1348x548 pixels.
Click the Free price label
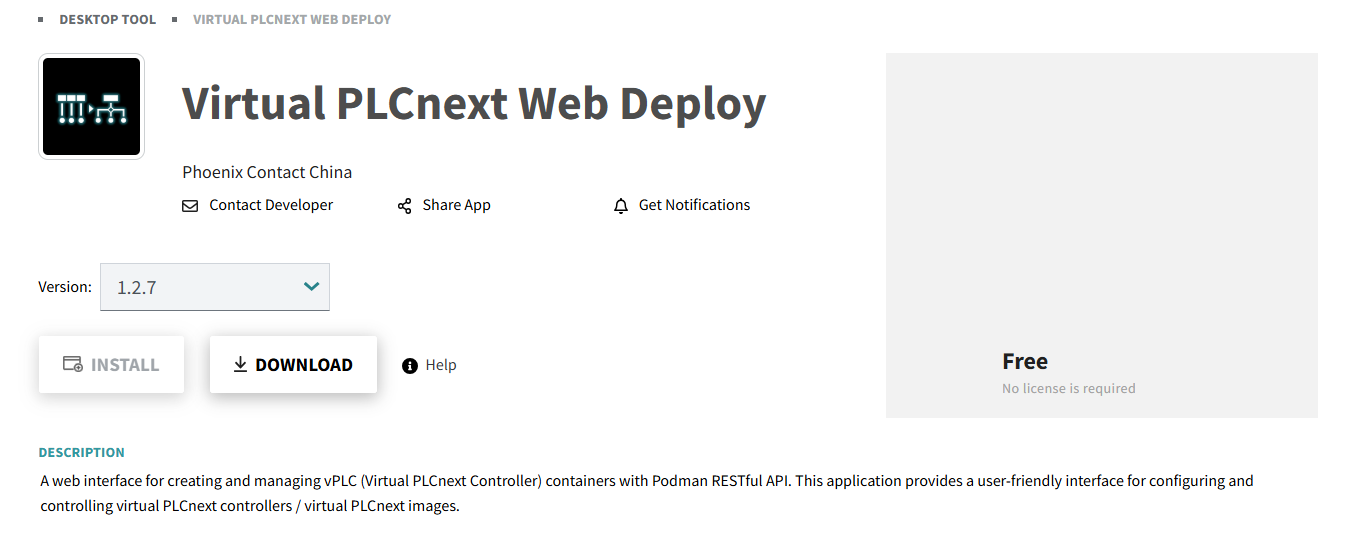pyautogui.click(x=1025, y=361)
